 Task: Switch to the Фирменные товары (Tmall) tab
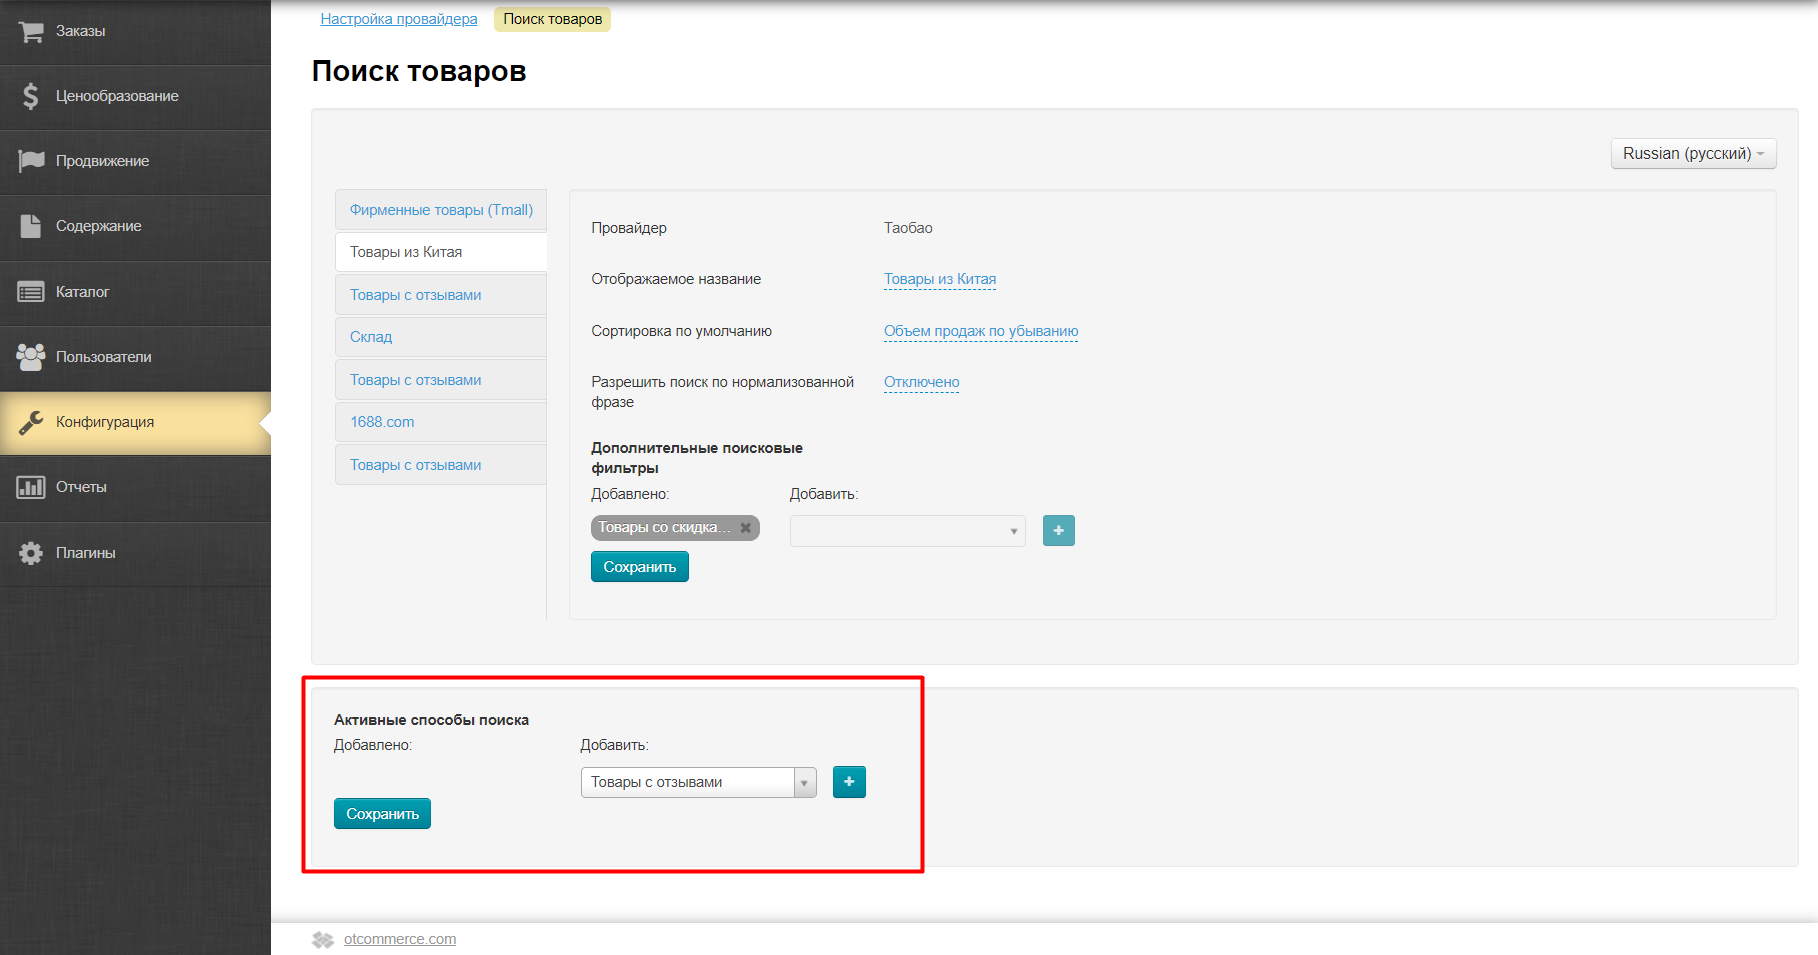tap(440, 209)
